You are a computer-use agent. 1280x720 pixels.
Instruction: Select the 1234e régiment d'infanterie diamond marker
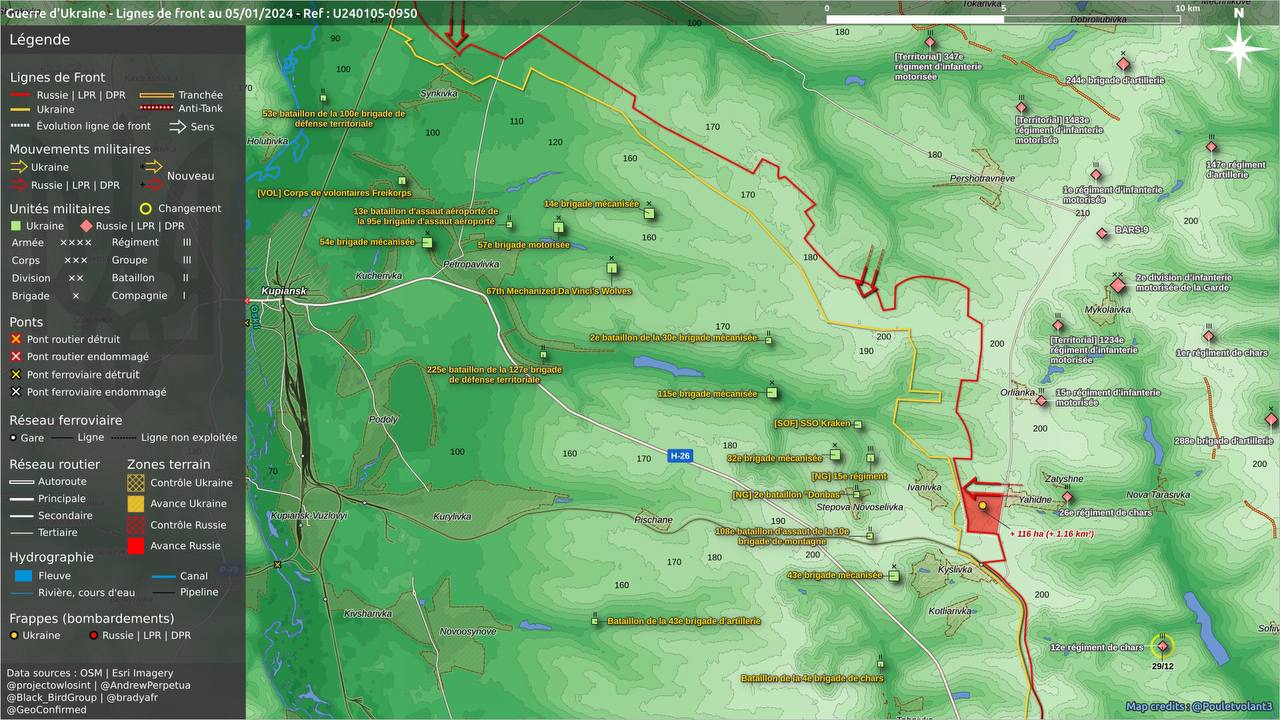(1058, 326)
